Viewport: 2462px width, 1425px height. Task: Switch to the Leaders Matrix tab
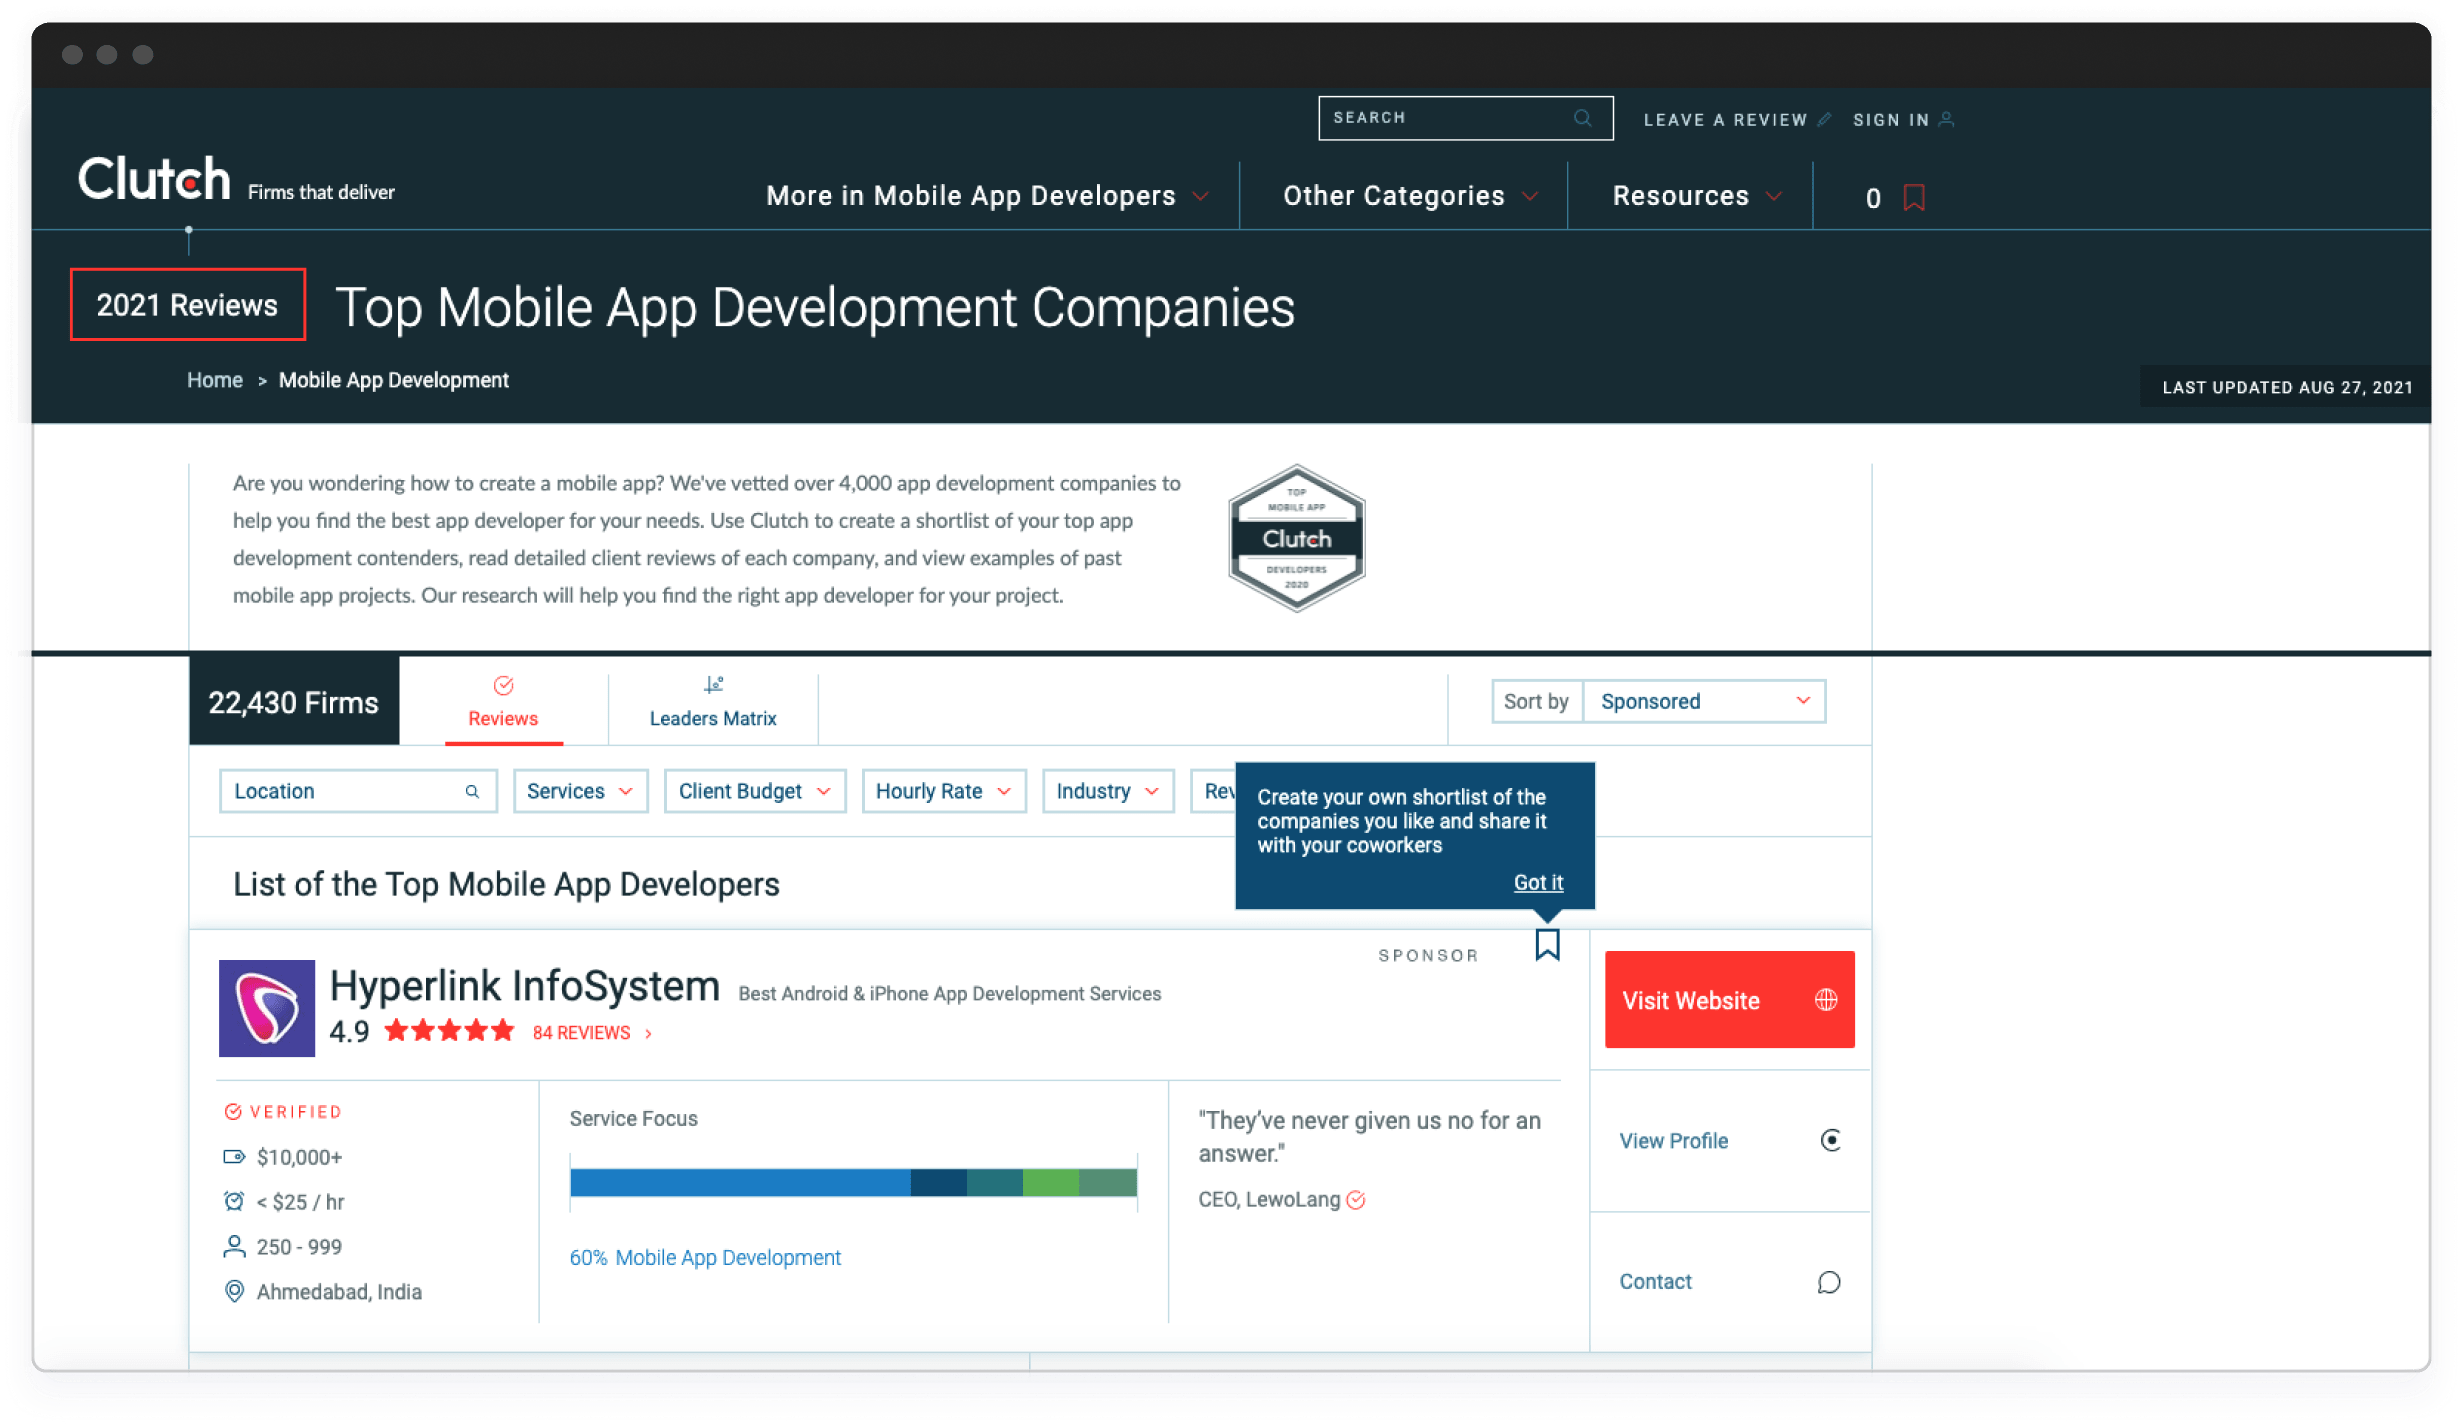coord(713,703)
